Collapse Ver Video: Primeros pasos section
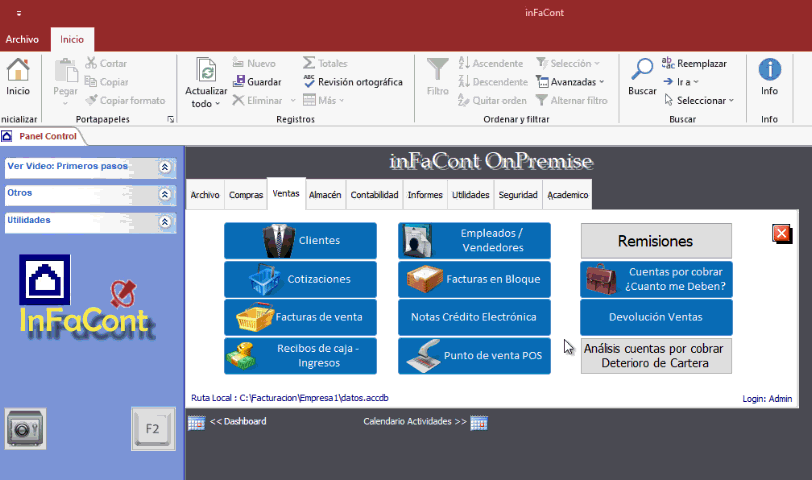The image size is (812, 480). point(165,167)
